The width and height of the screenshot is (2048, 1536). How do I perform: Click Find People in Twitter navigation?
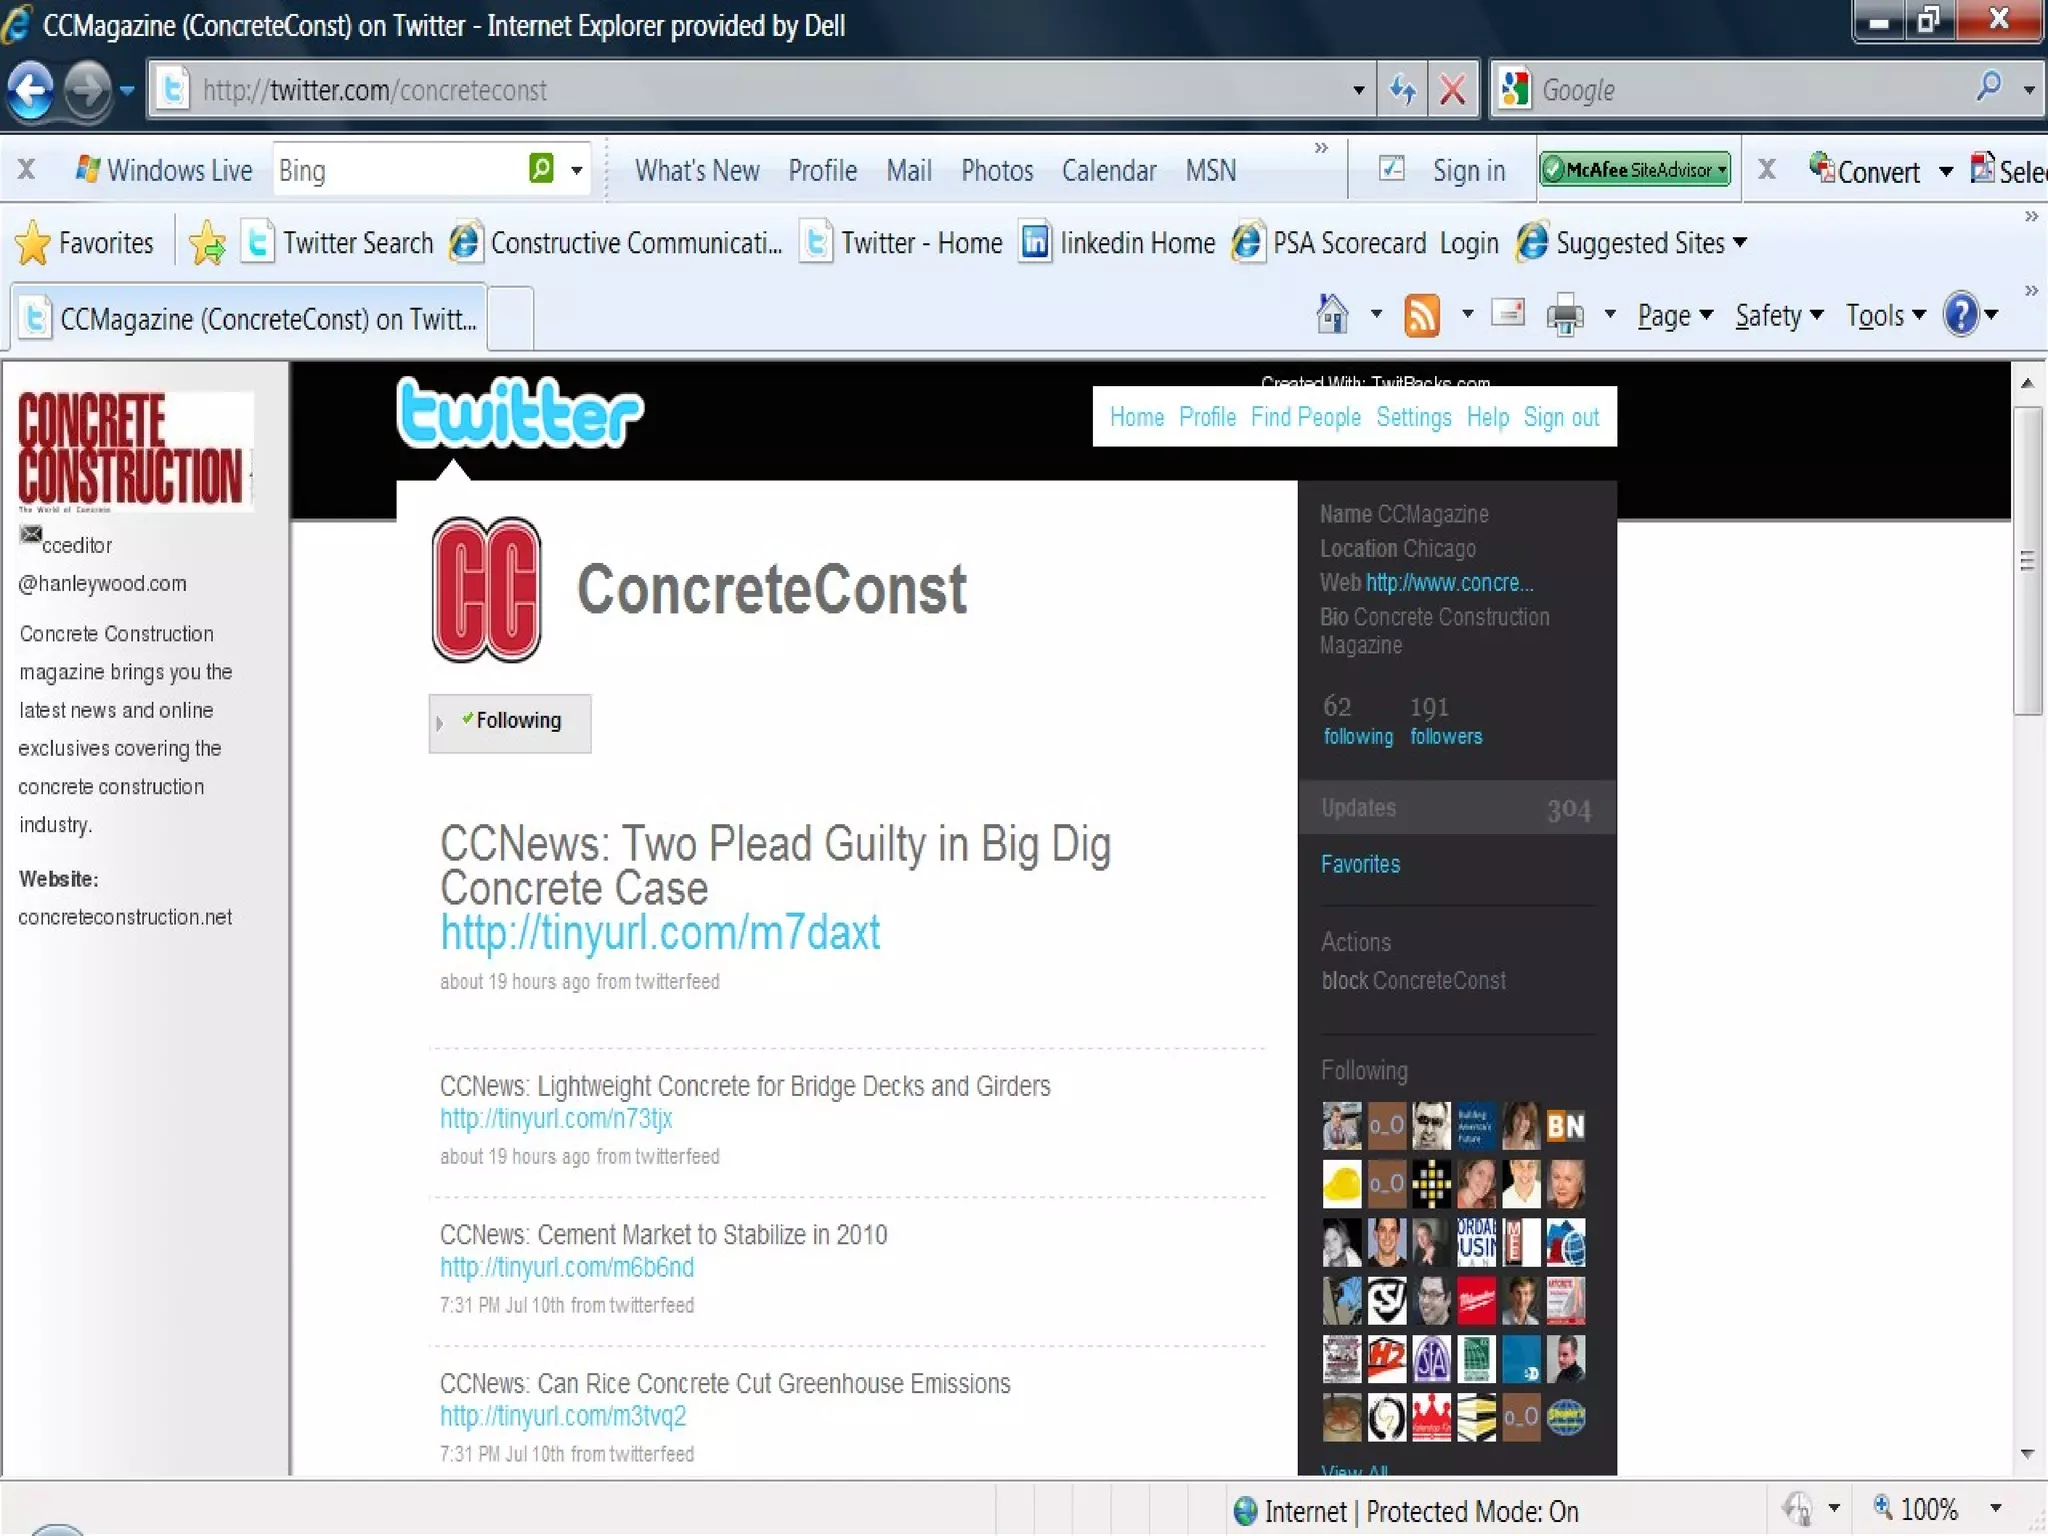[x=1305, y=417]
